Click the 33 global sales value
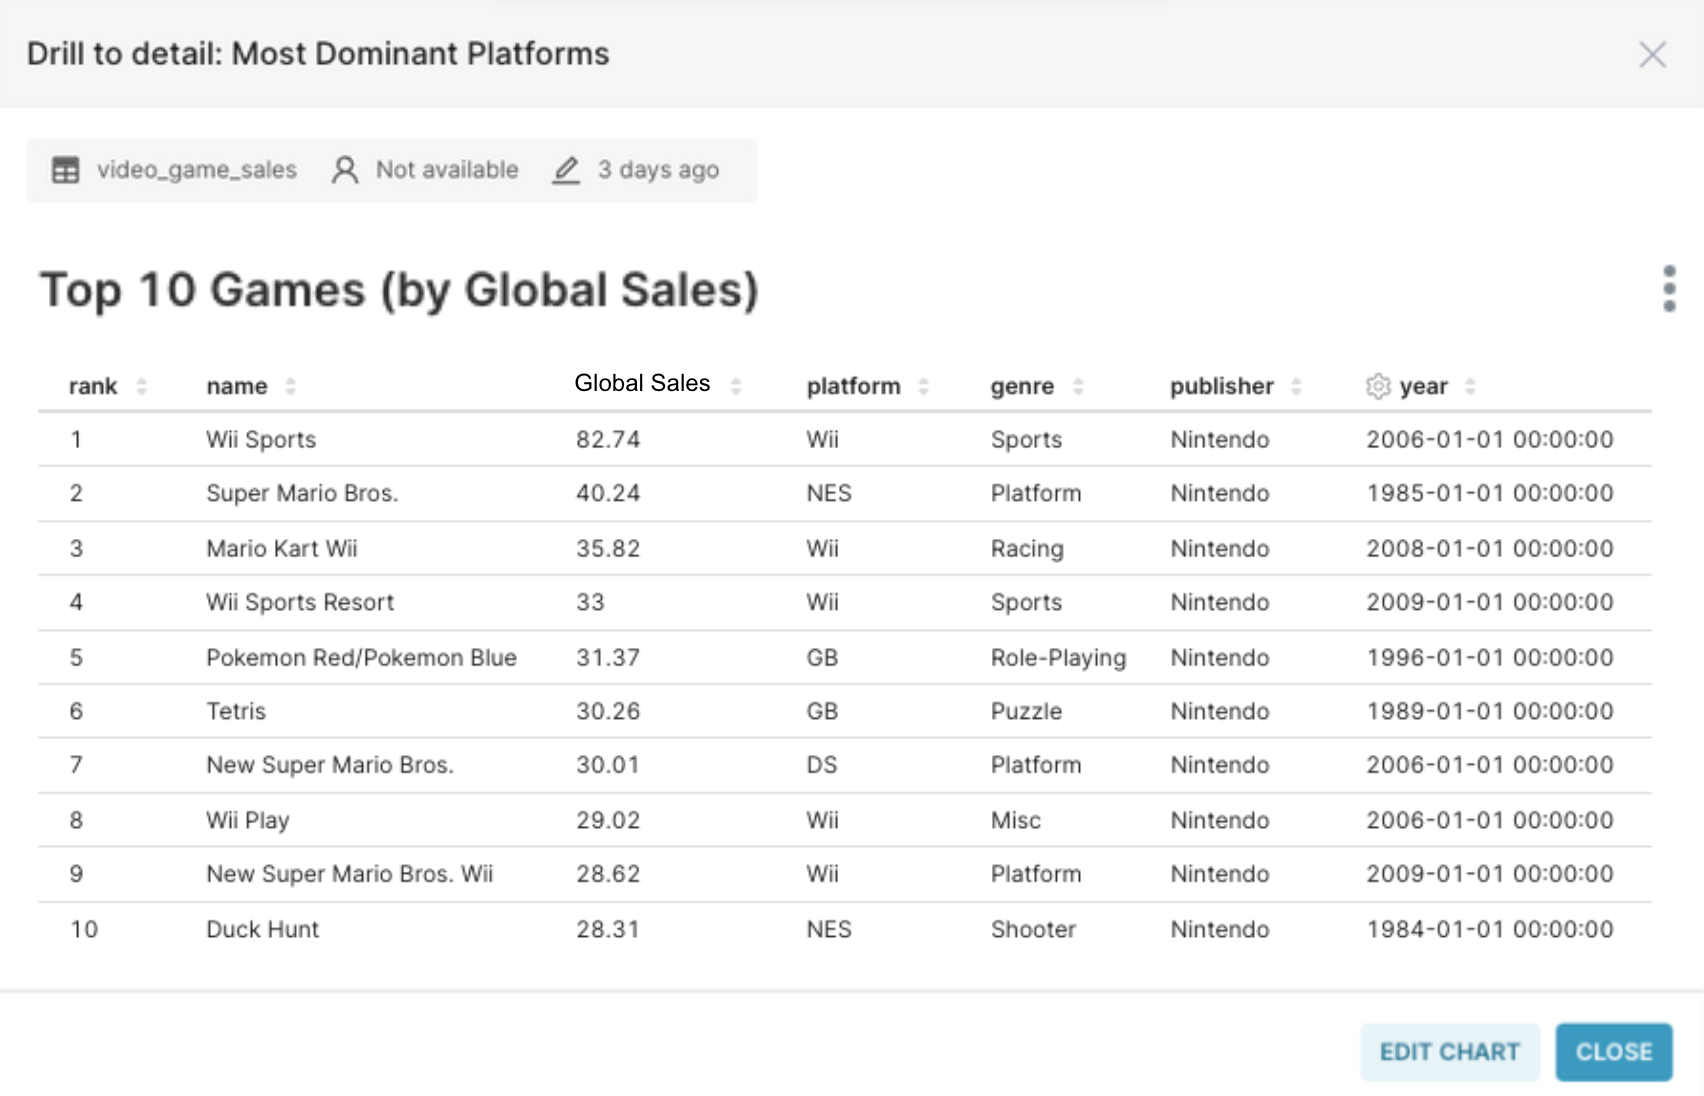This screenshot has height=1096, width=1704. [590, 602]
